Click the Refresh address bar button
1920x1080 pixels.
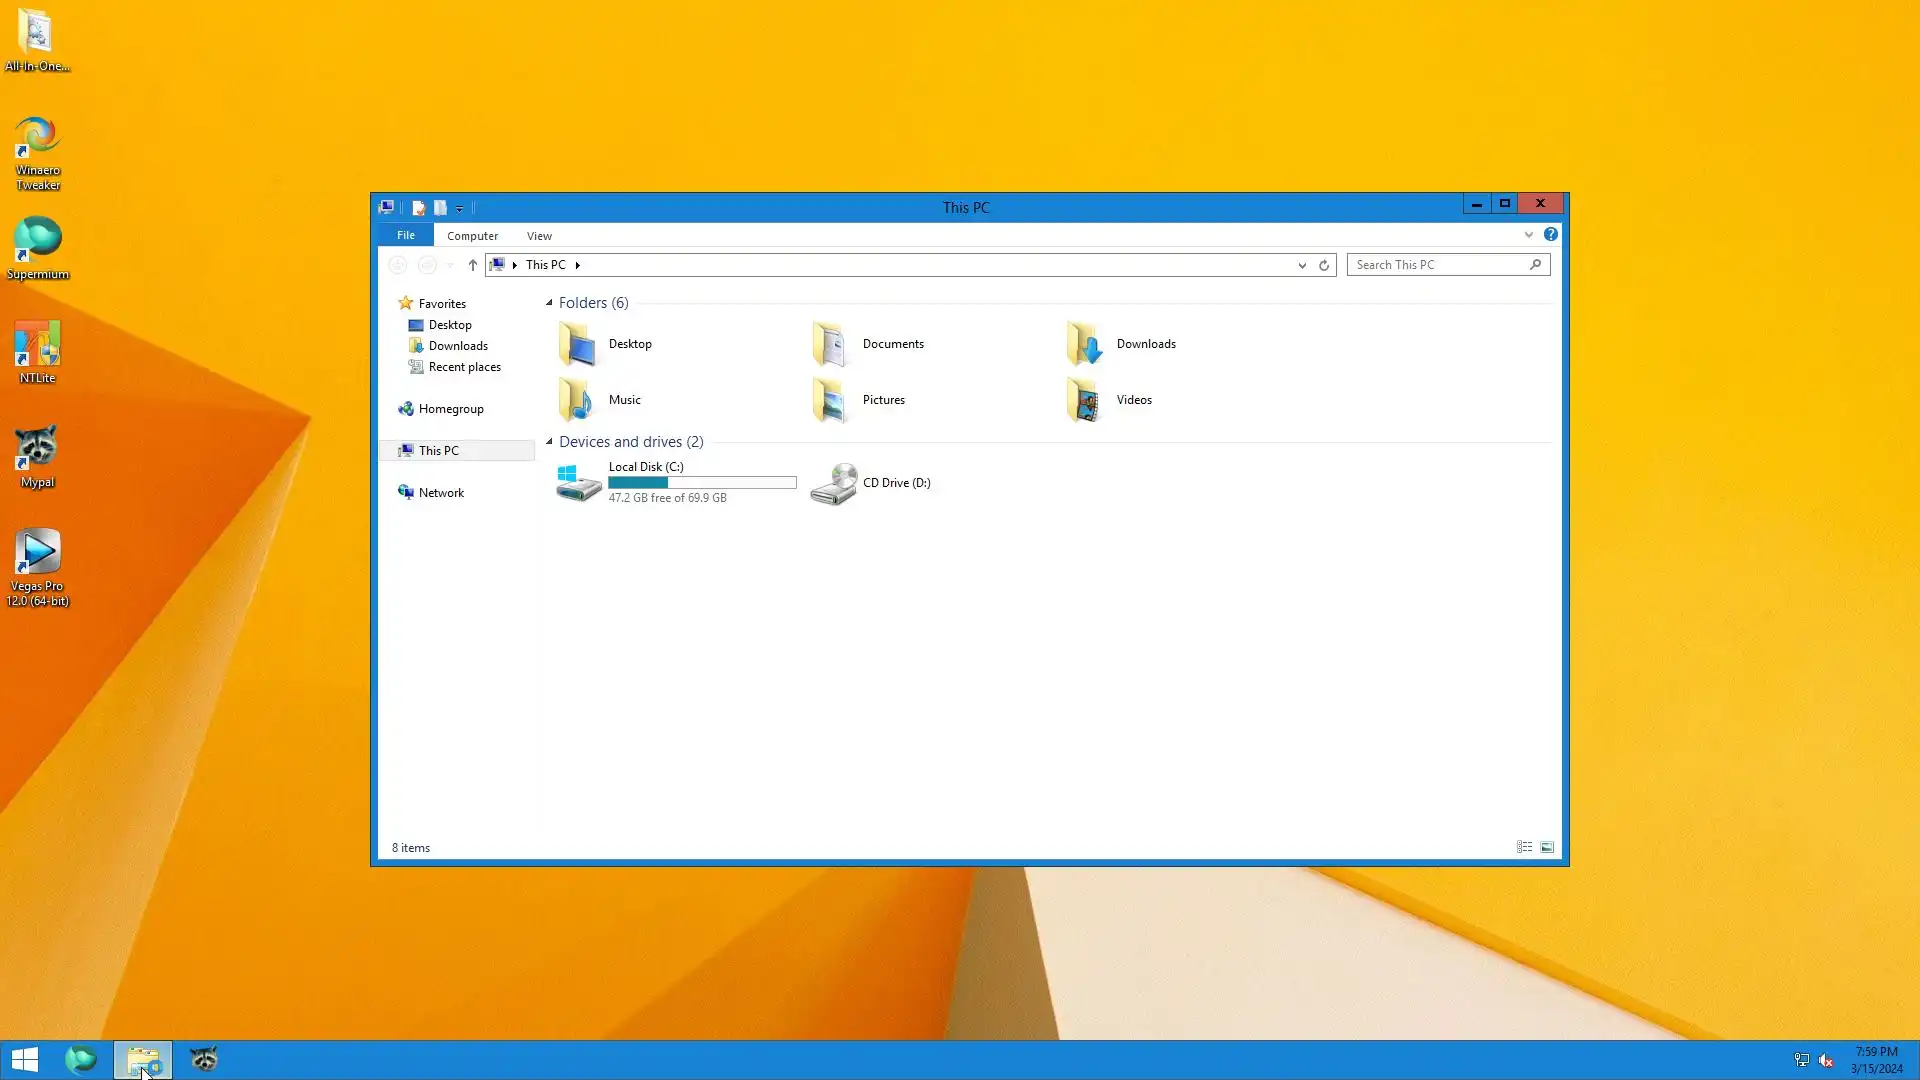pyautogui.click(x=1323, y=265)
